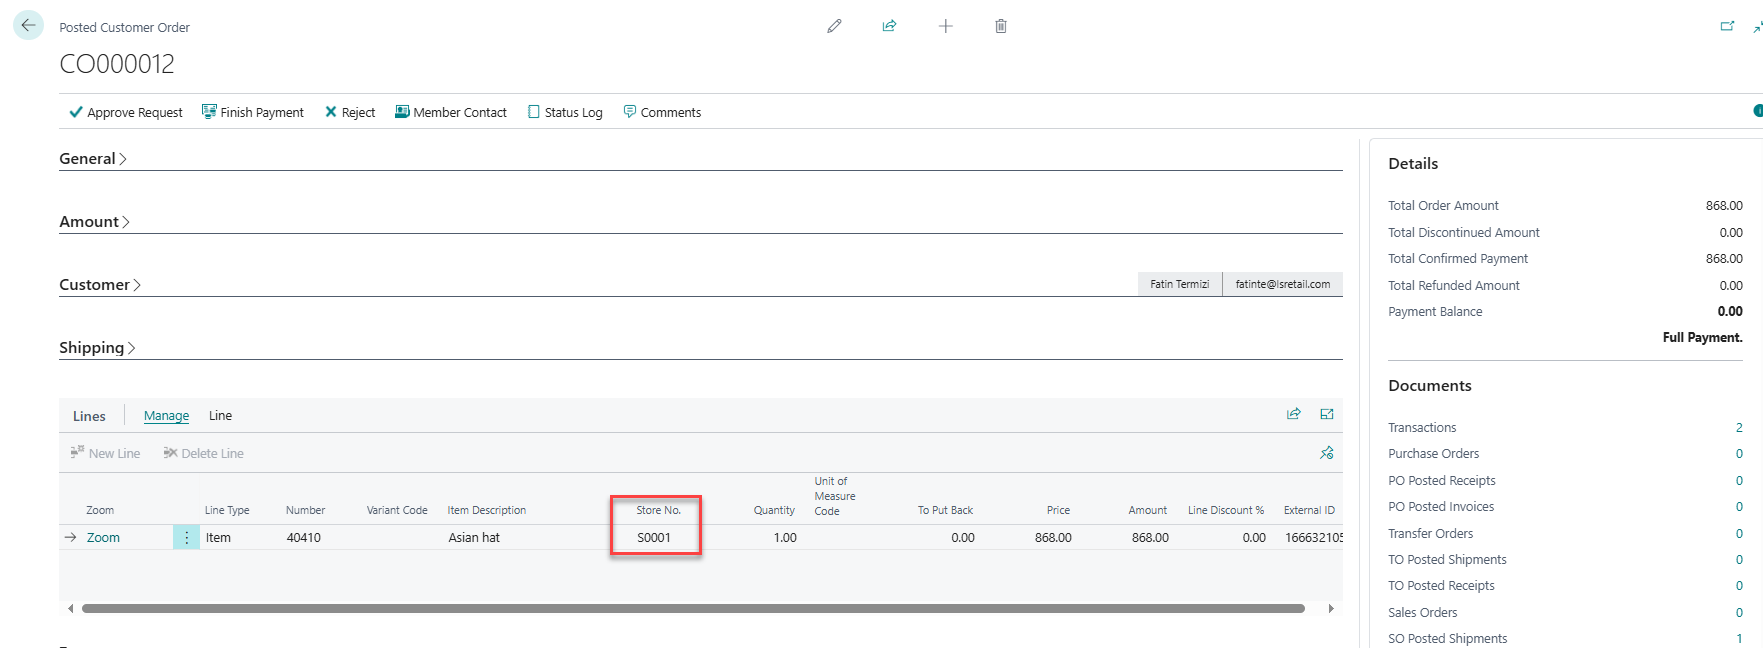This screenshot has width=1763, height=648.
Task: Open row options menu for Asian hat
Action: [x=186, y=538]
